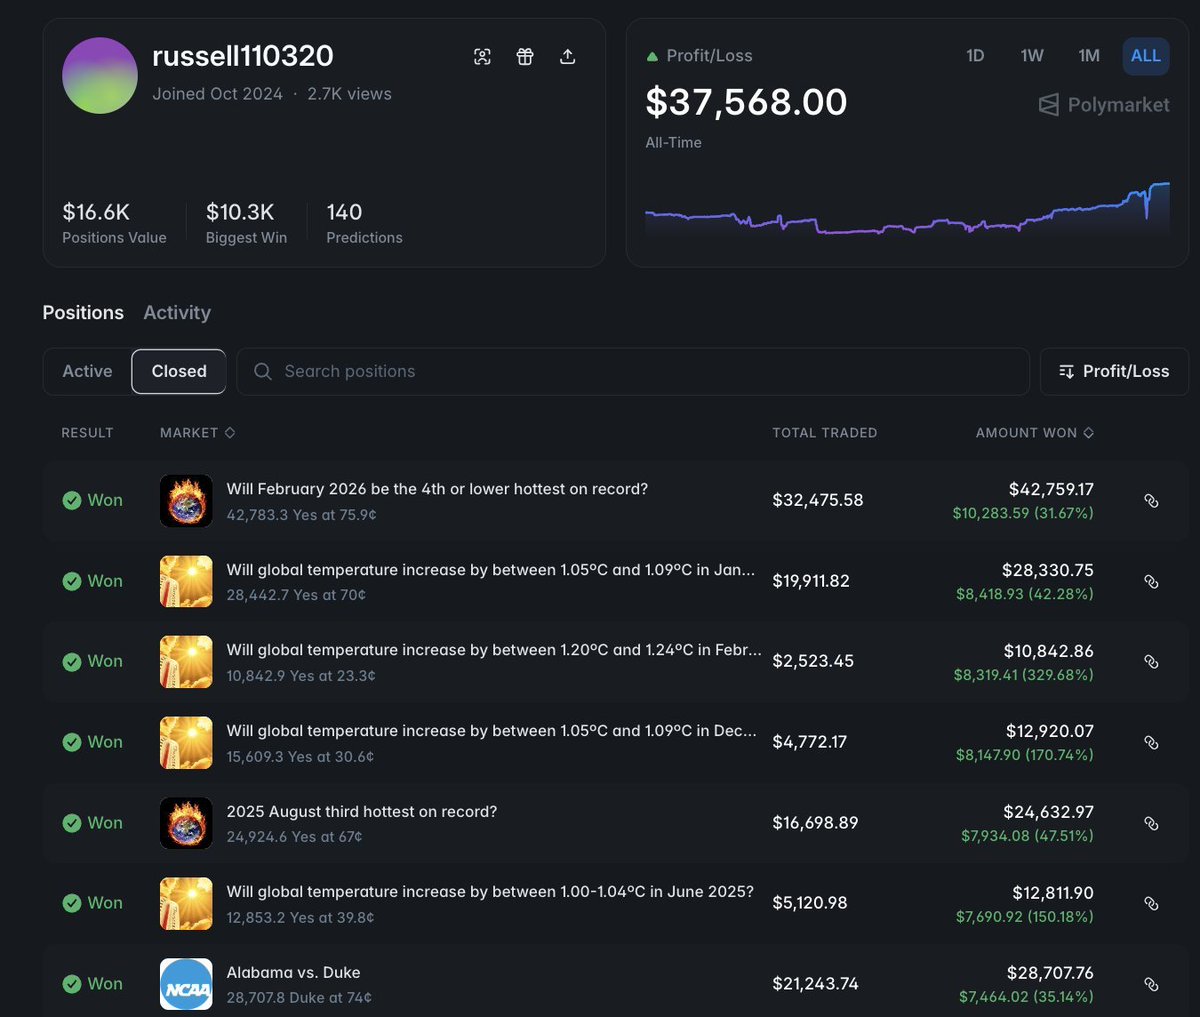The image size is (1200, 1017).
Task: Open the Positions tab
Action: (83, 313)
